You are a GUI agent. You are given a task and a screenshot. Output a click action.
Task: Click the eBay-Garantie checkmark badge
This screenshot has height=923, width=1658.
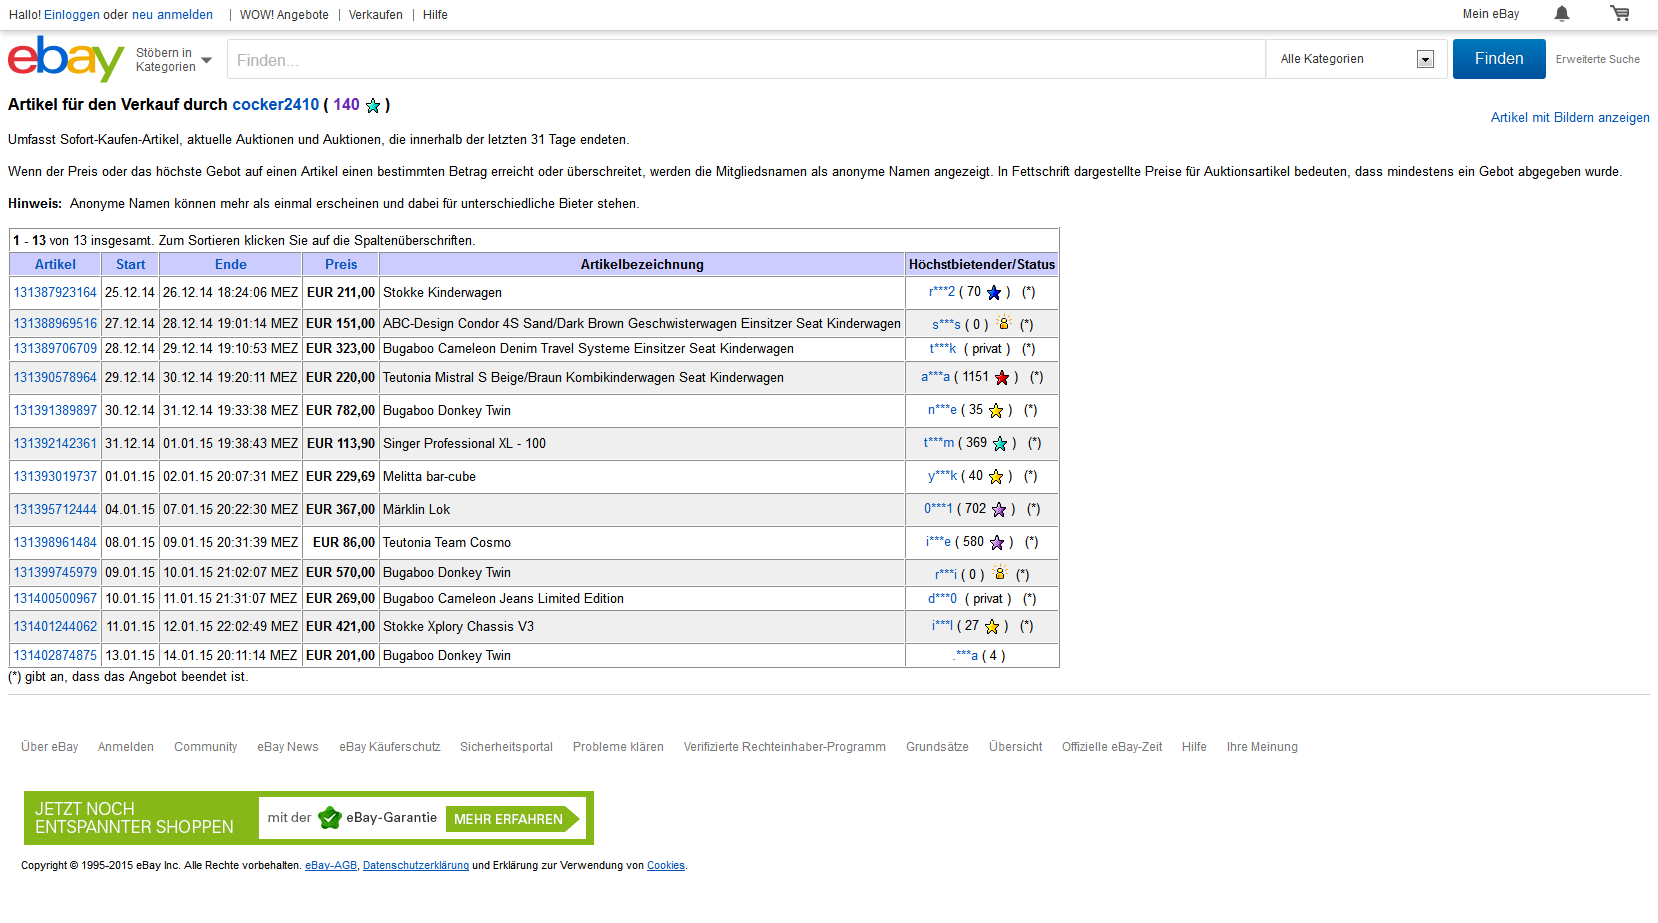pos(330,818)
